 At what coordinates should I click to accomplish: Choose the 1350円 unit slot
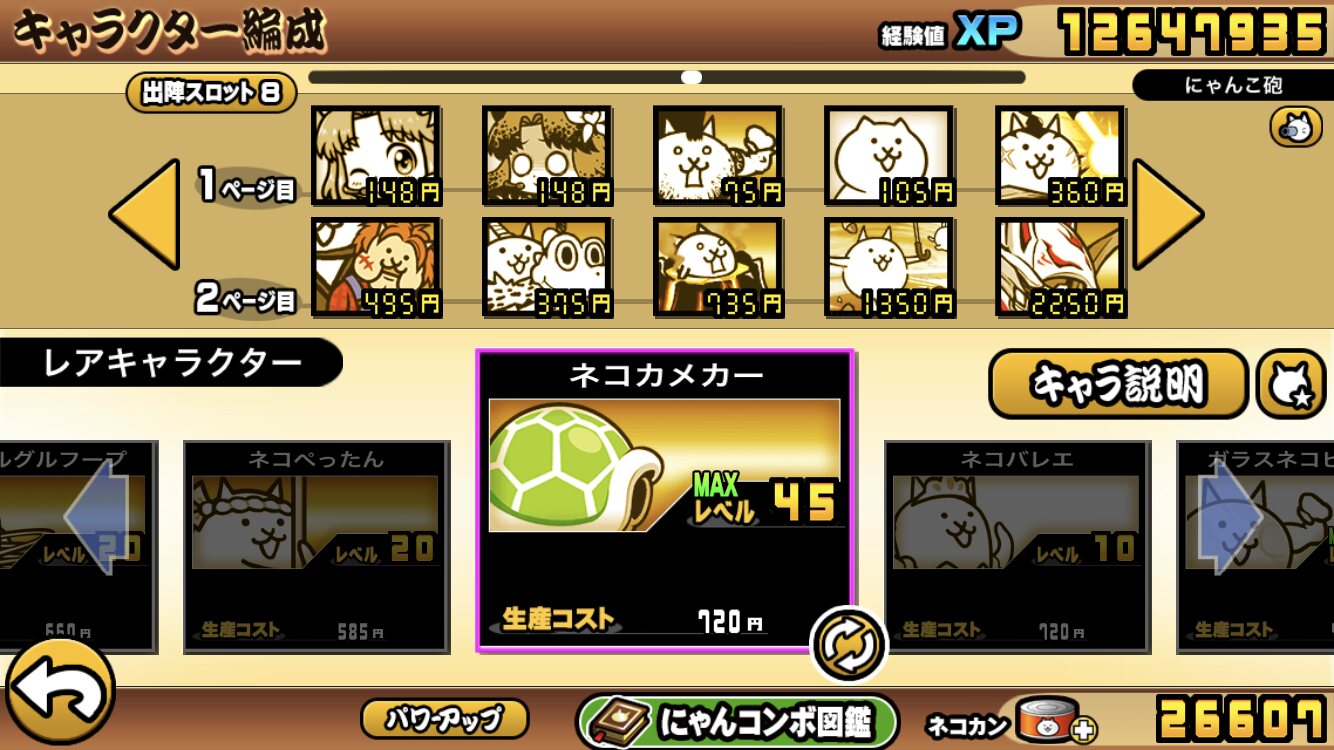click(x=889, y=268)
